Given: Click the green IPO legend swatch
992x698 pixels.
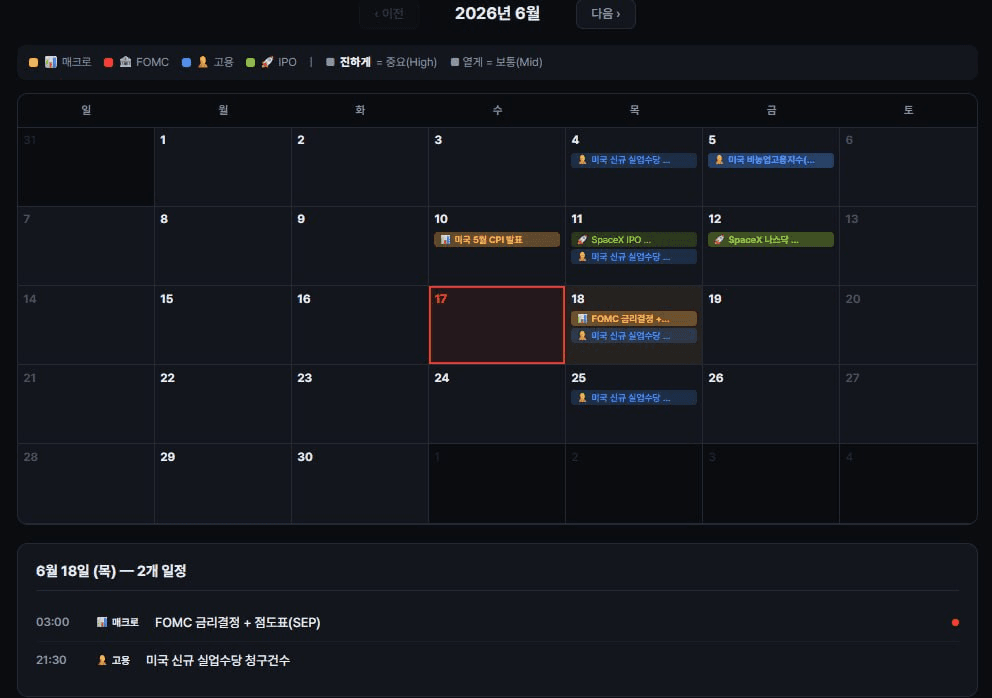Looking at the screenshot, I should [x=251, y=62].
